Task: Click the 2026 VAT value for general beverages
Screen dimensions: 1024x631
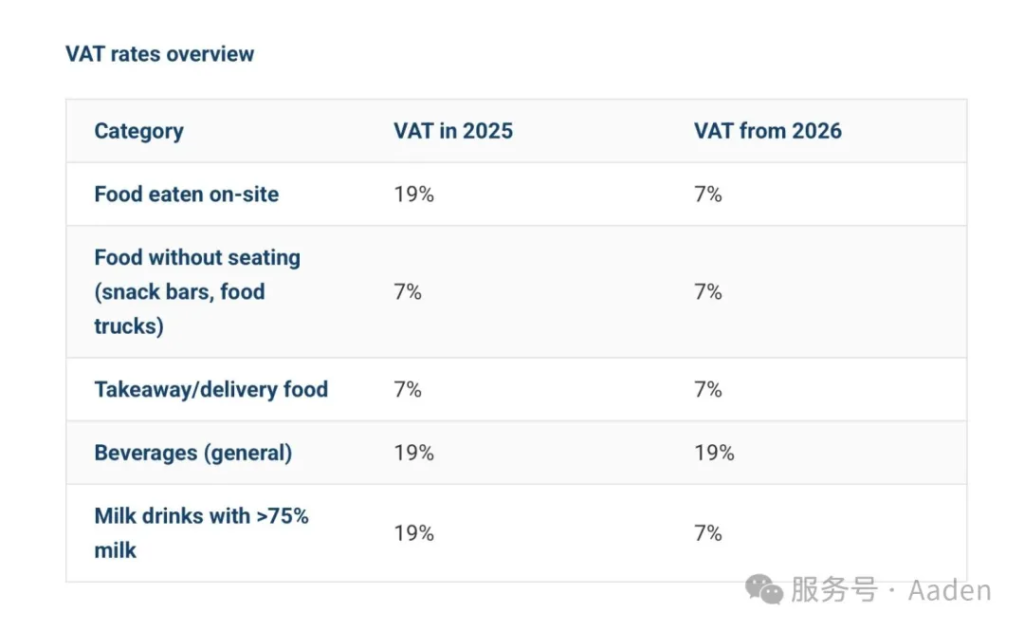Action: 714,452
